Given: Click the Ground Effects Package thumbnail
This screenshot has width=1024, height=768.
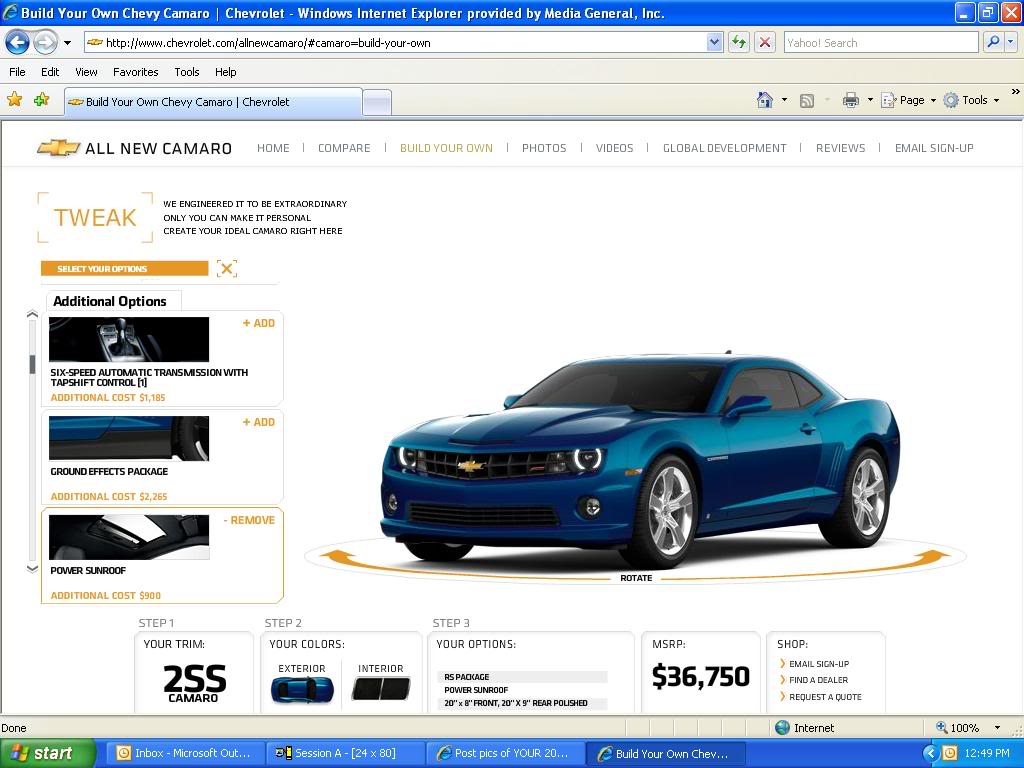Looking at the screenshot, I should pyautogui.click(x=129, y=438).
